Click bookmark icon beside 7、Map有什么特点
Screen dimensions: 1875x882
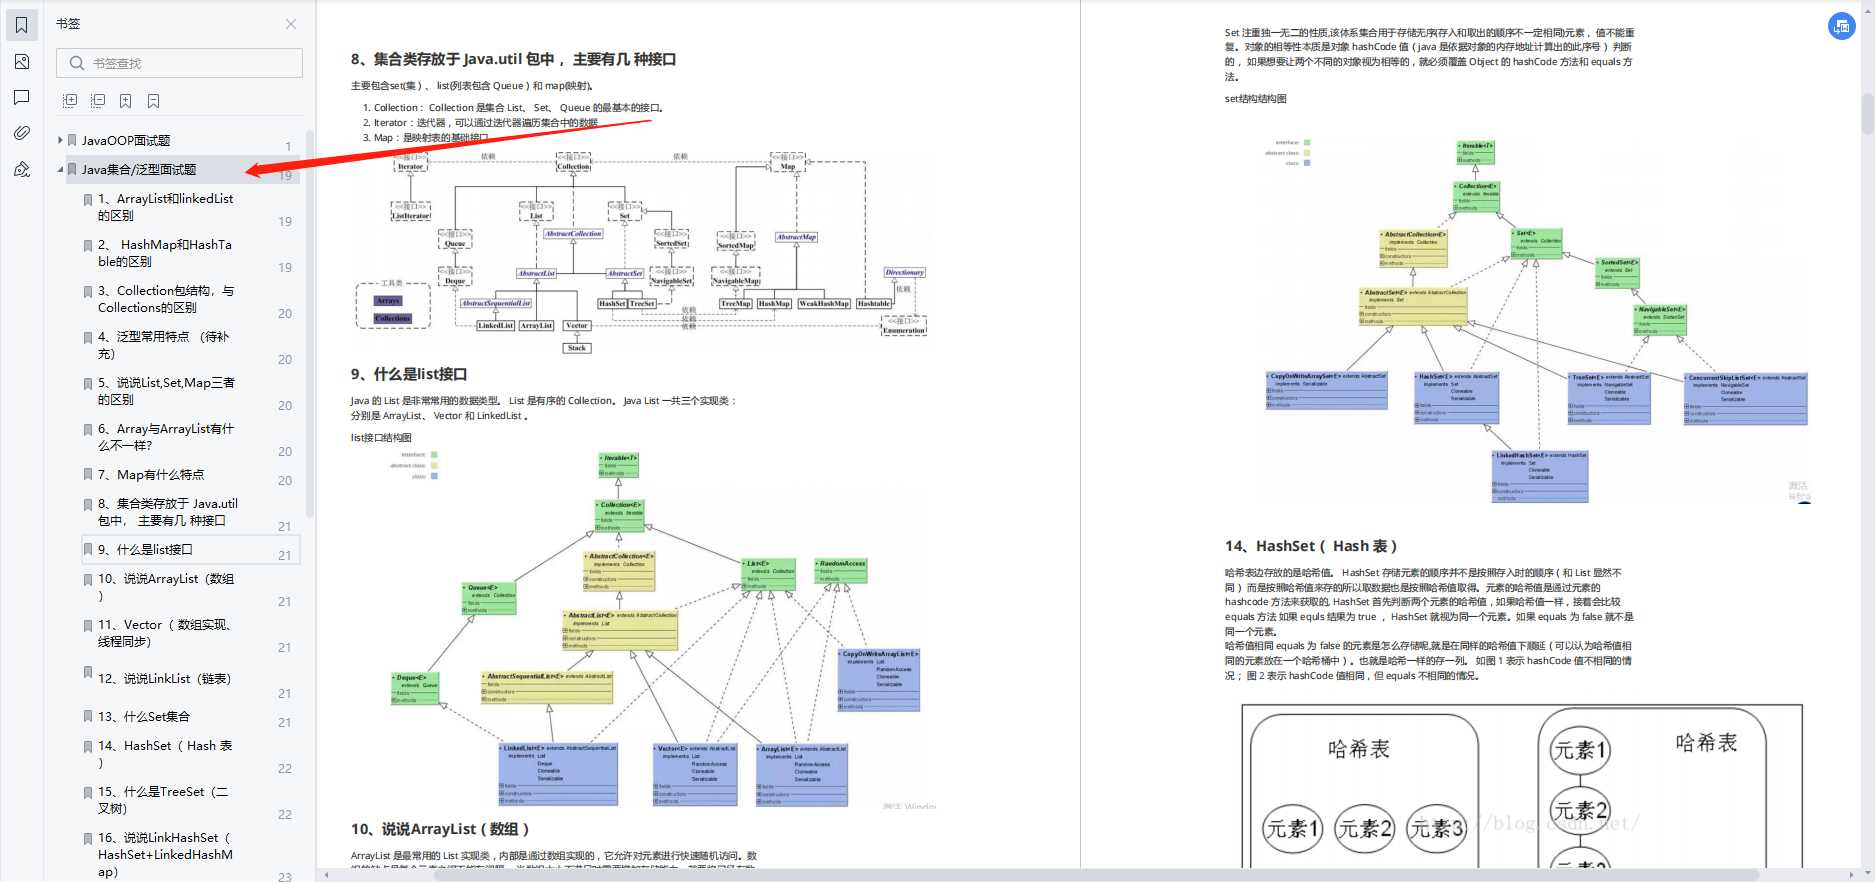pos(88,476)
